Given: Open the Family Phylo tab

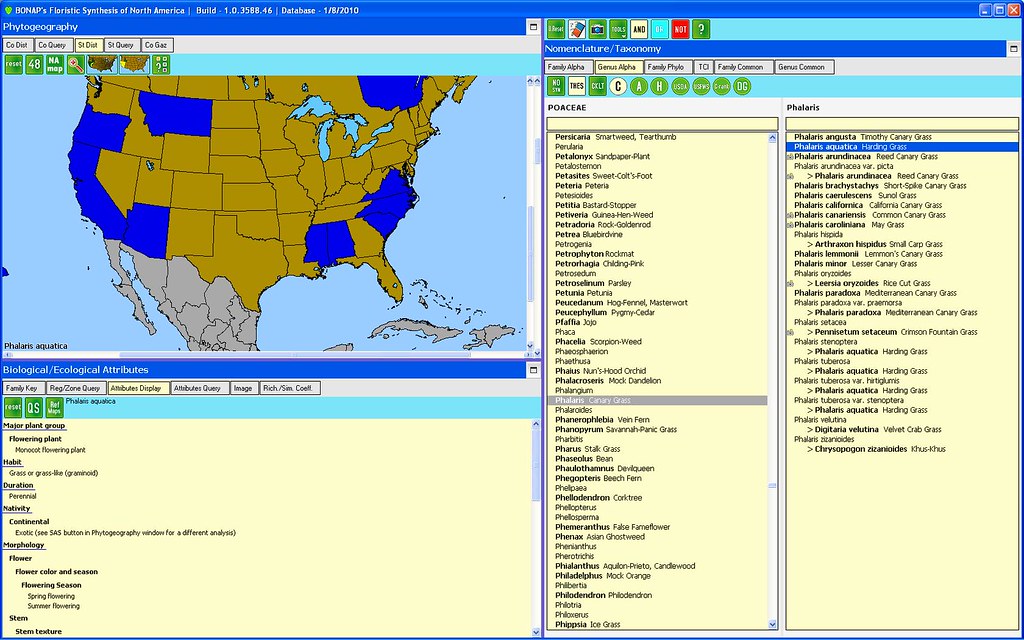Looking at the screenshot, I should pos(665,67).
